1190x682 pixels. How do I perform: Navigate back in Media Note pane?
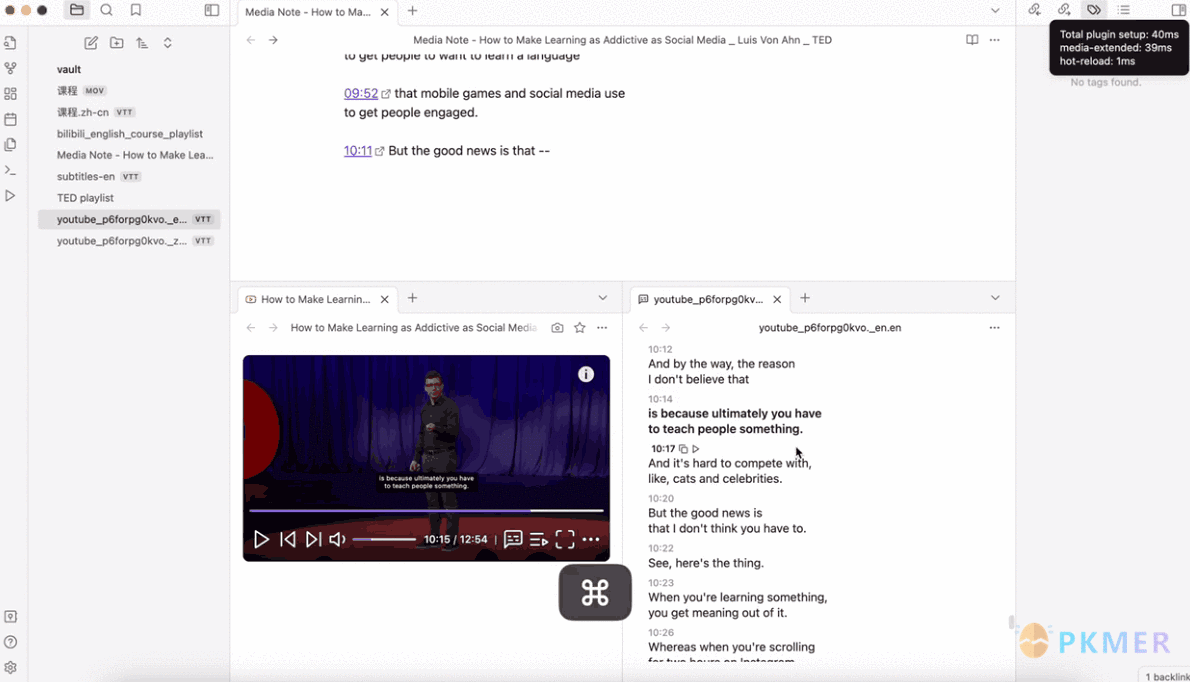tap(251, 39)
